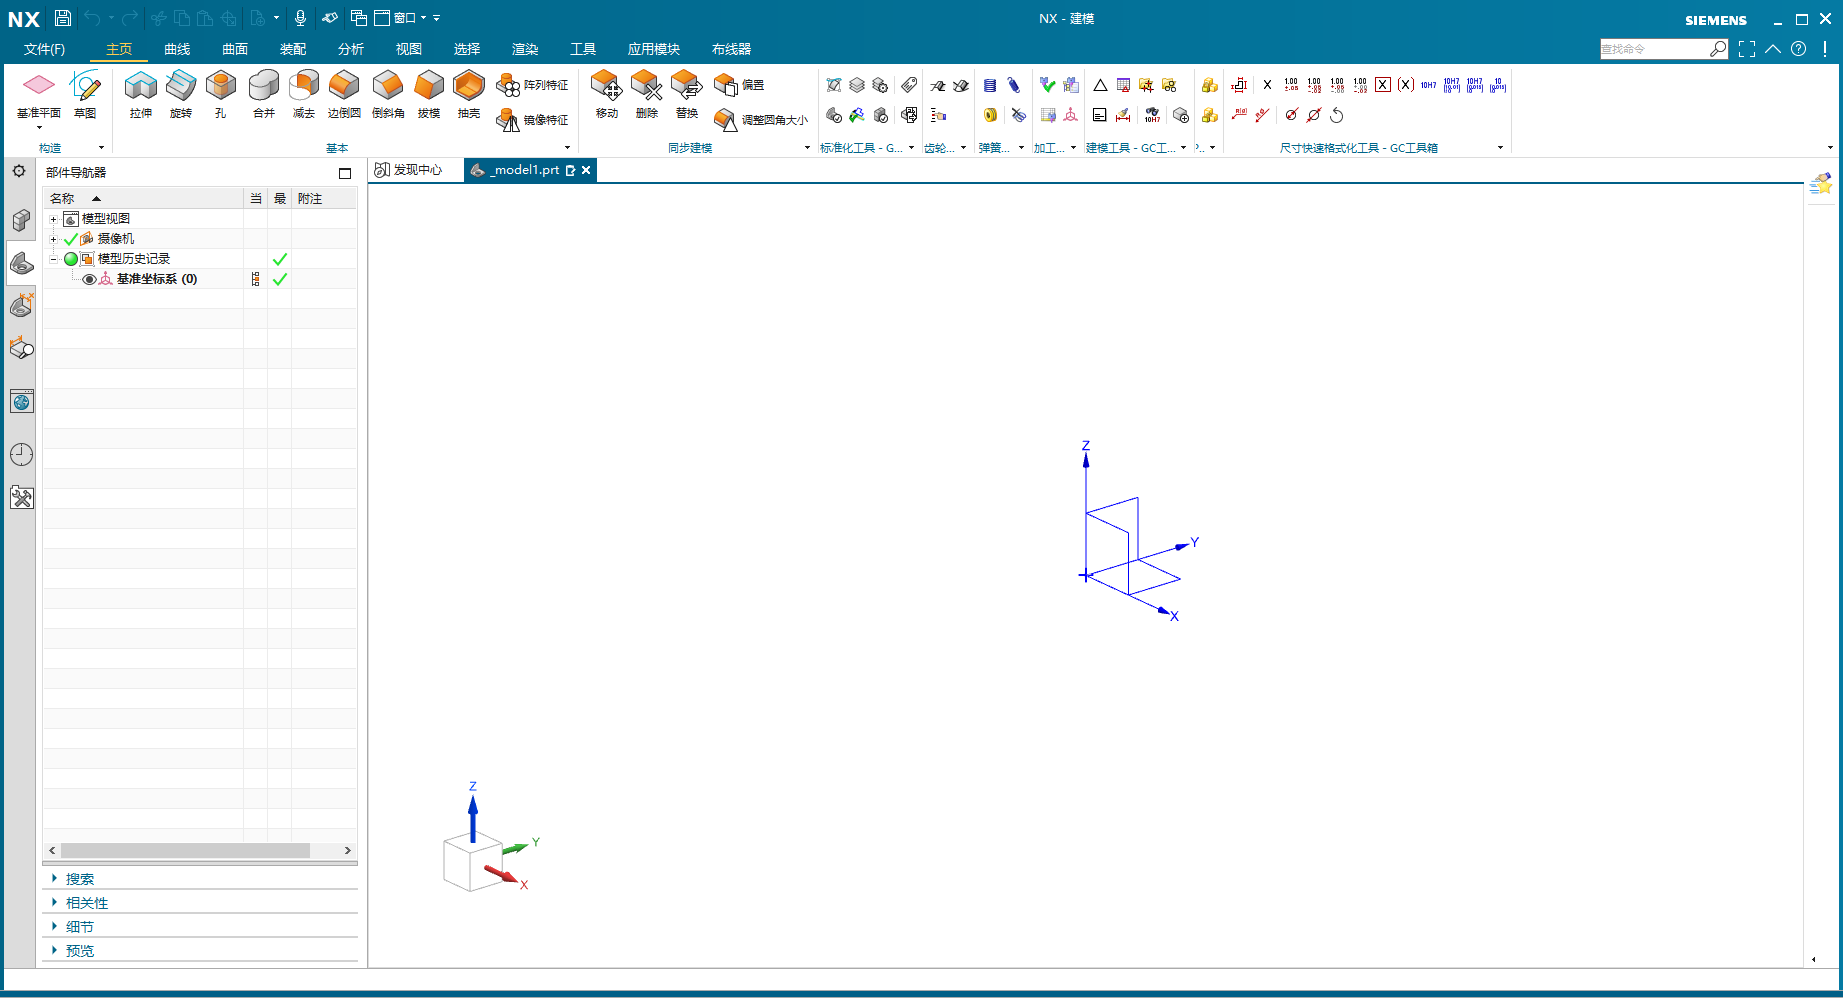Click the 阵列特征 button
The width and height of the screenshot is (1843, 998).
(533, 86)
